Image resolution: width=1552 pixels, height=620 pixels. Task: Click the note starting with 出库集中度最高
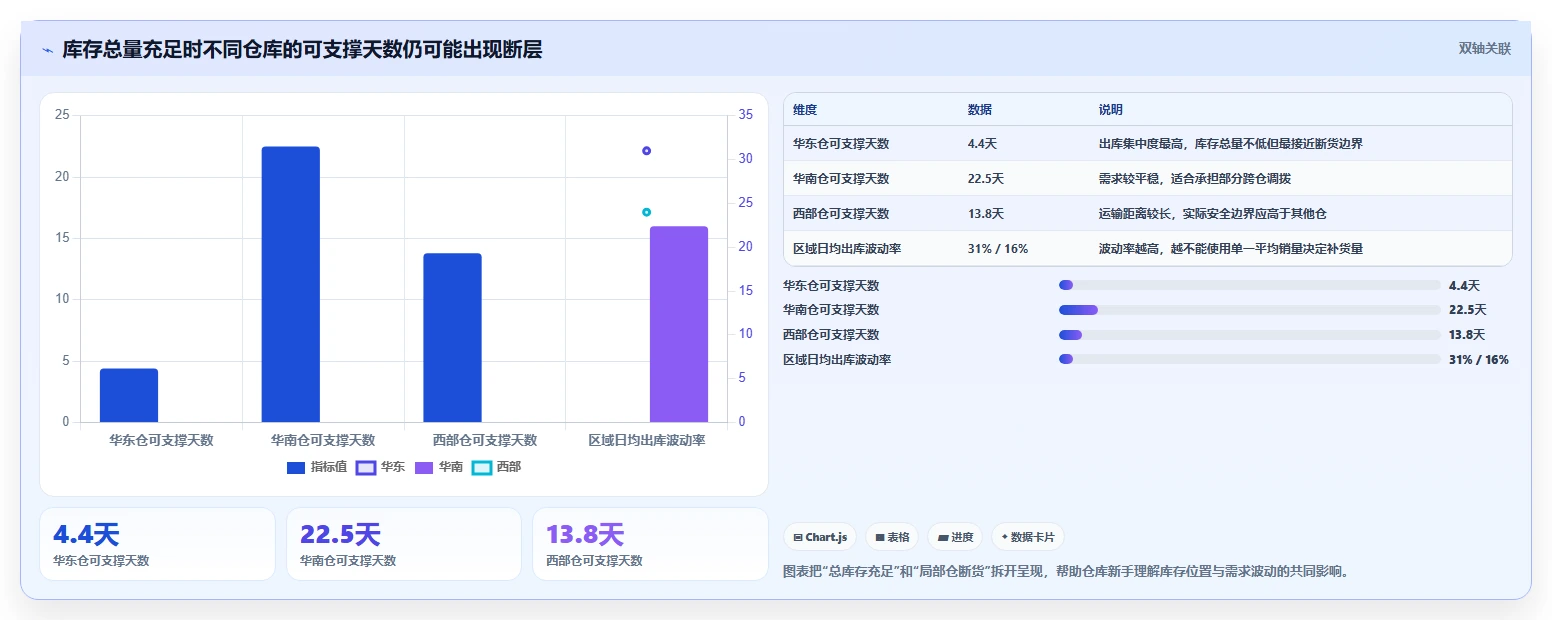1230,144
